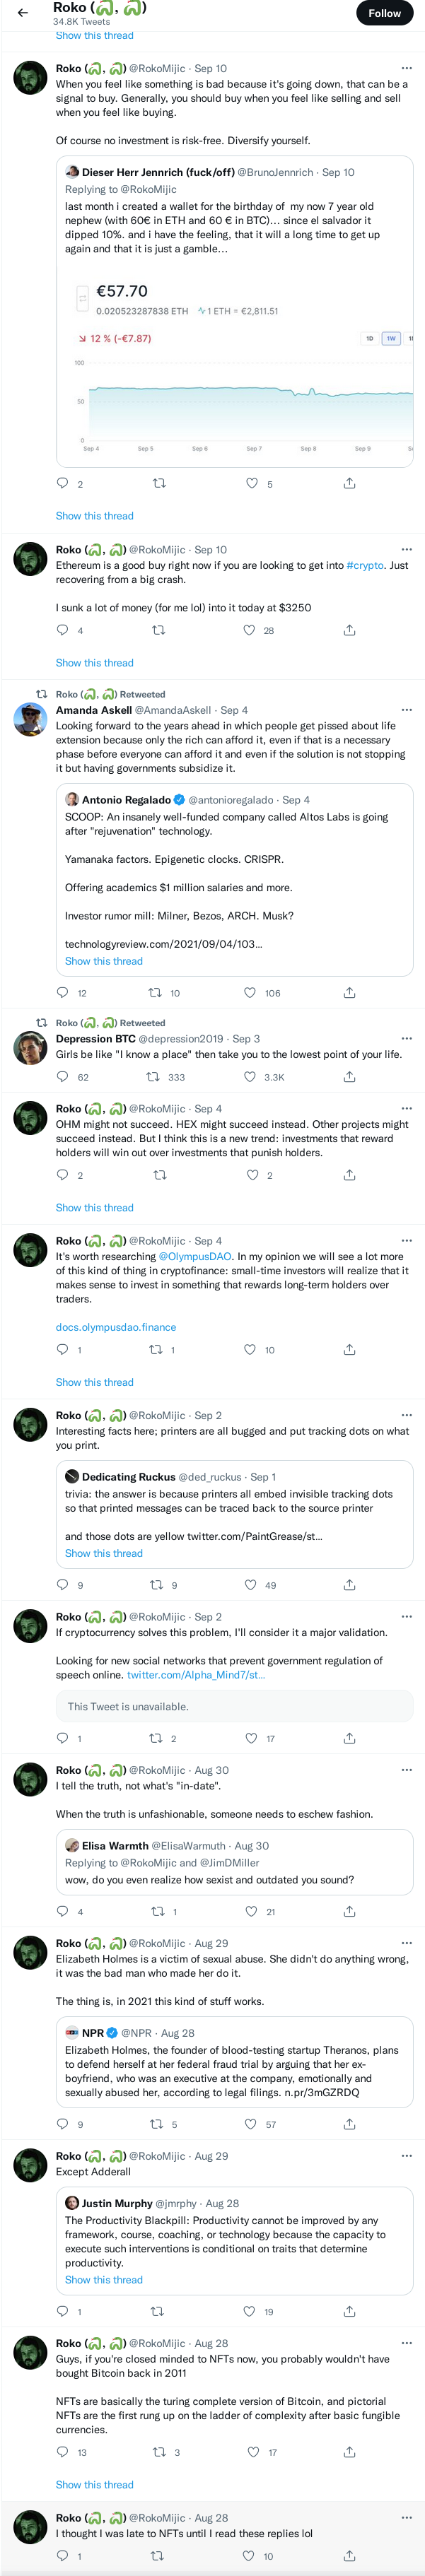Retweet the Depression BTC tweet

153,1077
